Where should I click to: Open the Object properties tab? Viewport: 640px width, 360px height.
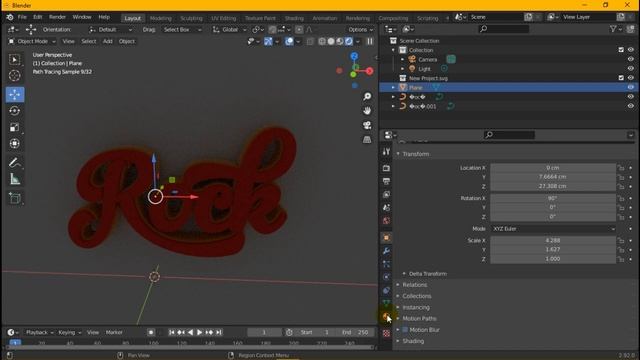(386, 238)
